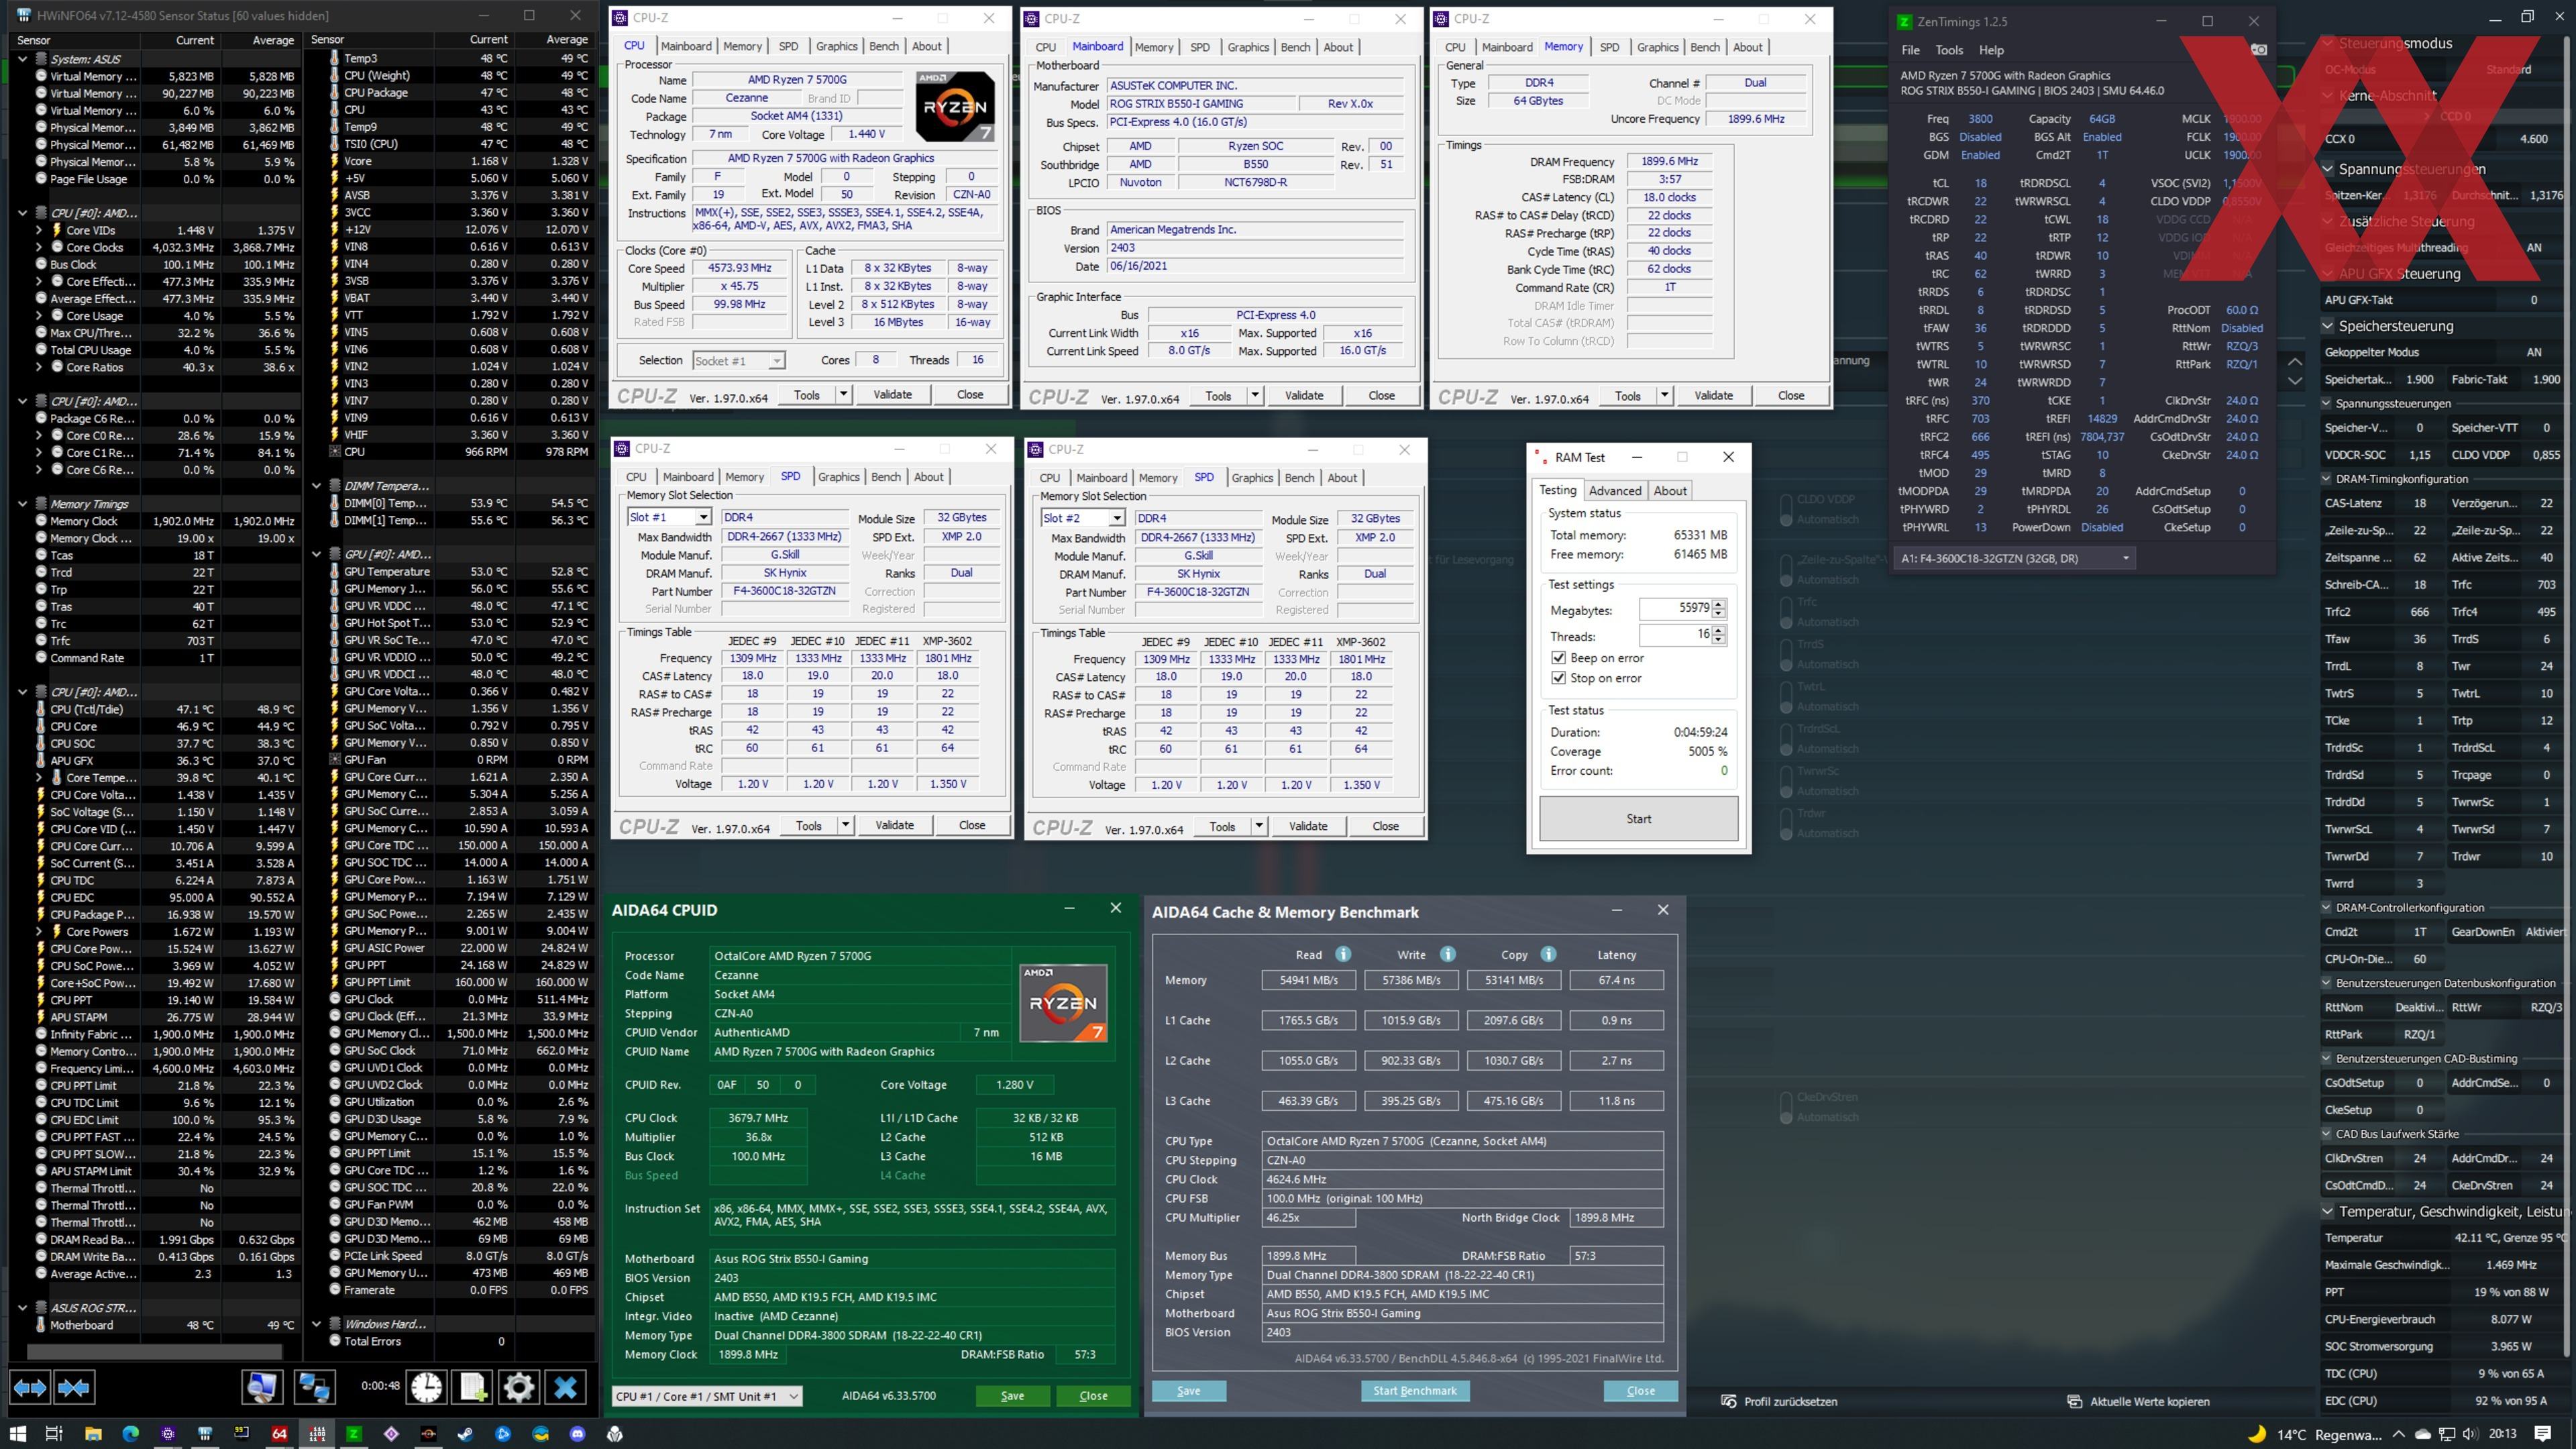Screen dimensions: 2576x1449
Task: Click the RAM Test taskbar icon
Action: tap(316, 1433)
